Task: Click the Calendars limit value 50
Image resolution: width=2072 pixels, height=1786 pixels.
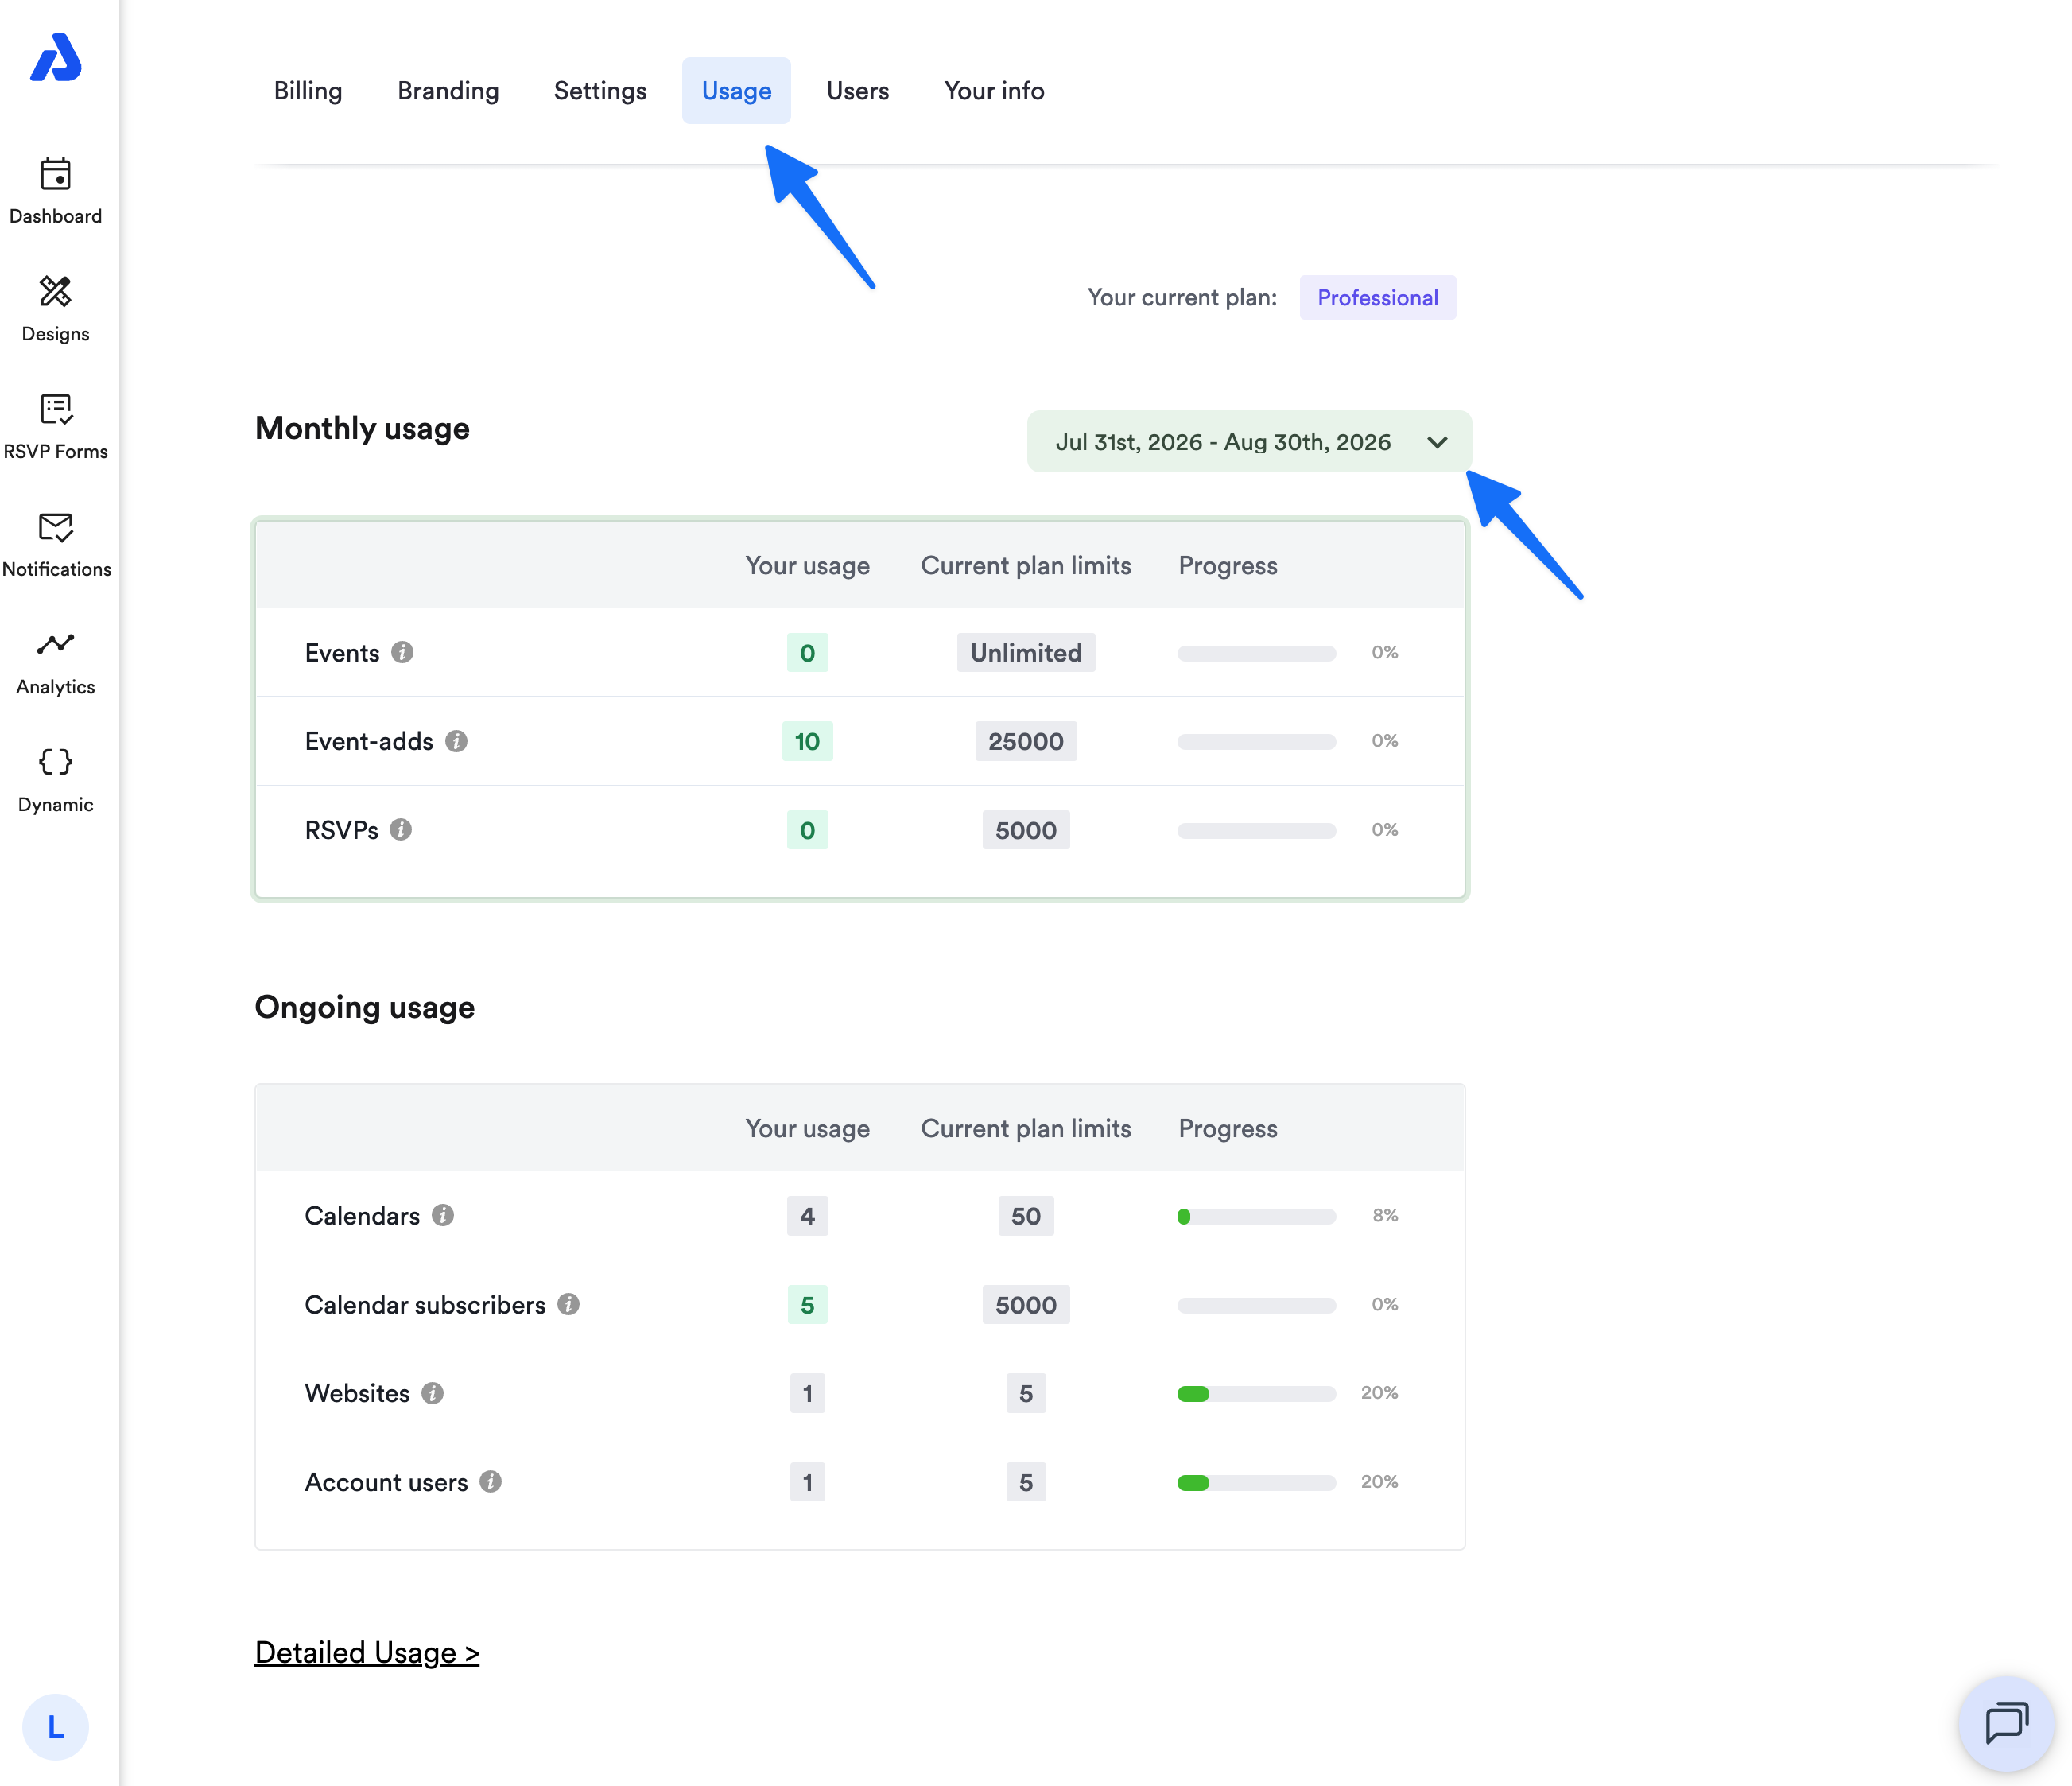Action: coord(1026,1216)
